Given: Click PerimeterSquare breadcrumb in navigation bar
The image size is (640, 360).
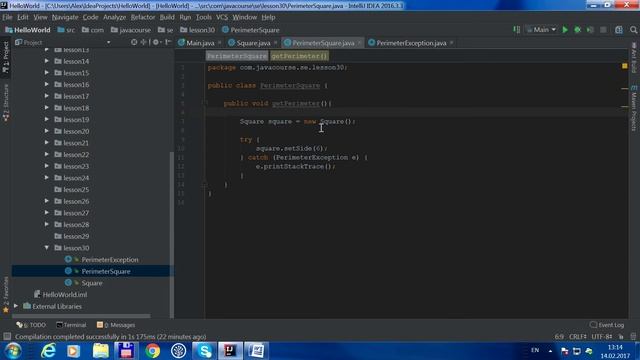Looking at the screenshot, I should coord(251,30).
